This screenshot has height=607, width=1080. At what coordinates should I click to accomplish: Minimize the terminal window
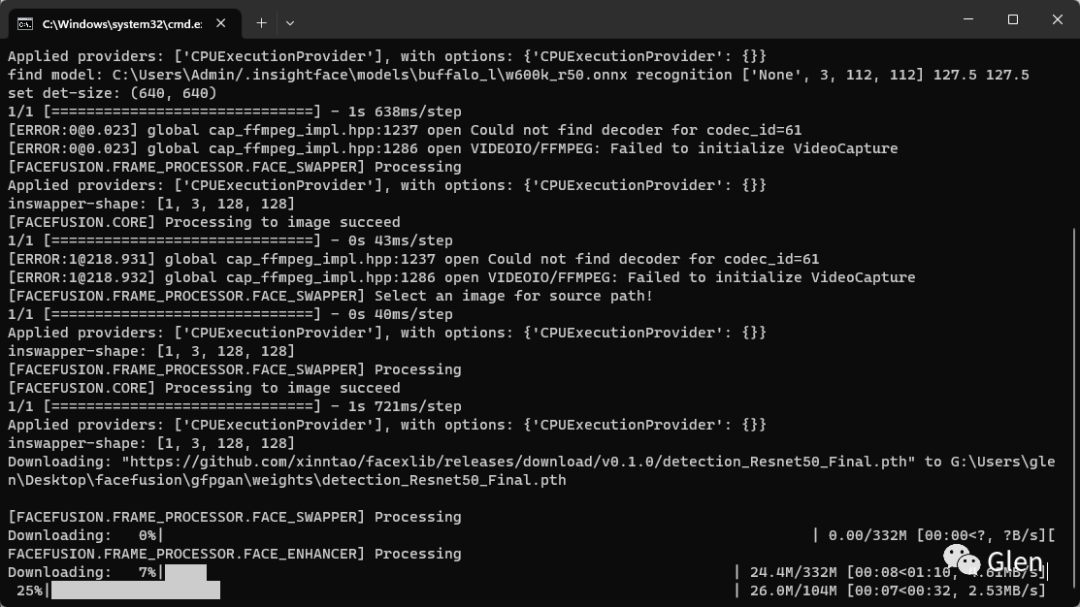(968, 19)
